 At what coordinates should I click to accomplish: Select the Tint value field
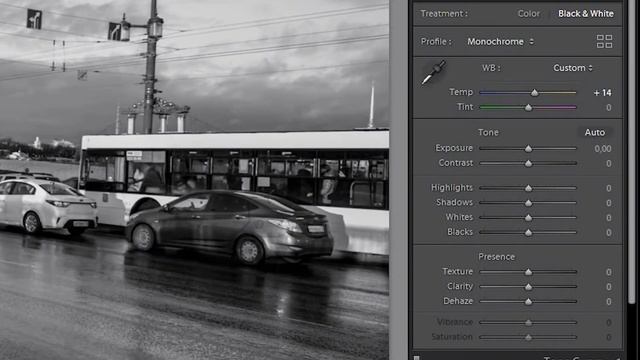[608, 107]
